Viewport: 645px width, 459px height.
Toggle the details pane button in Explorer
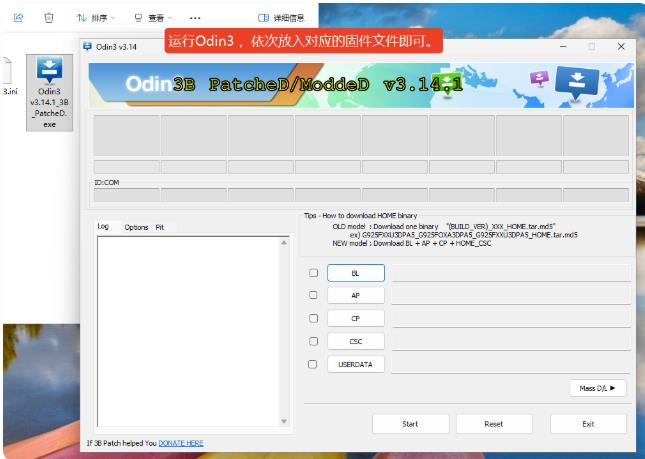281,18
